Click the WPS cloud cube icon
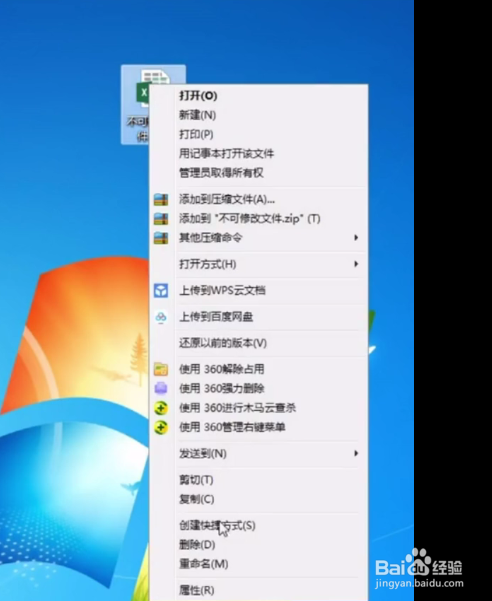This screenshot has height=601, width=492. click(x=161, y=291)
